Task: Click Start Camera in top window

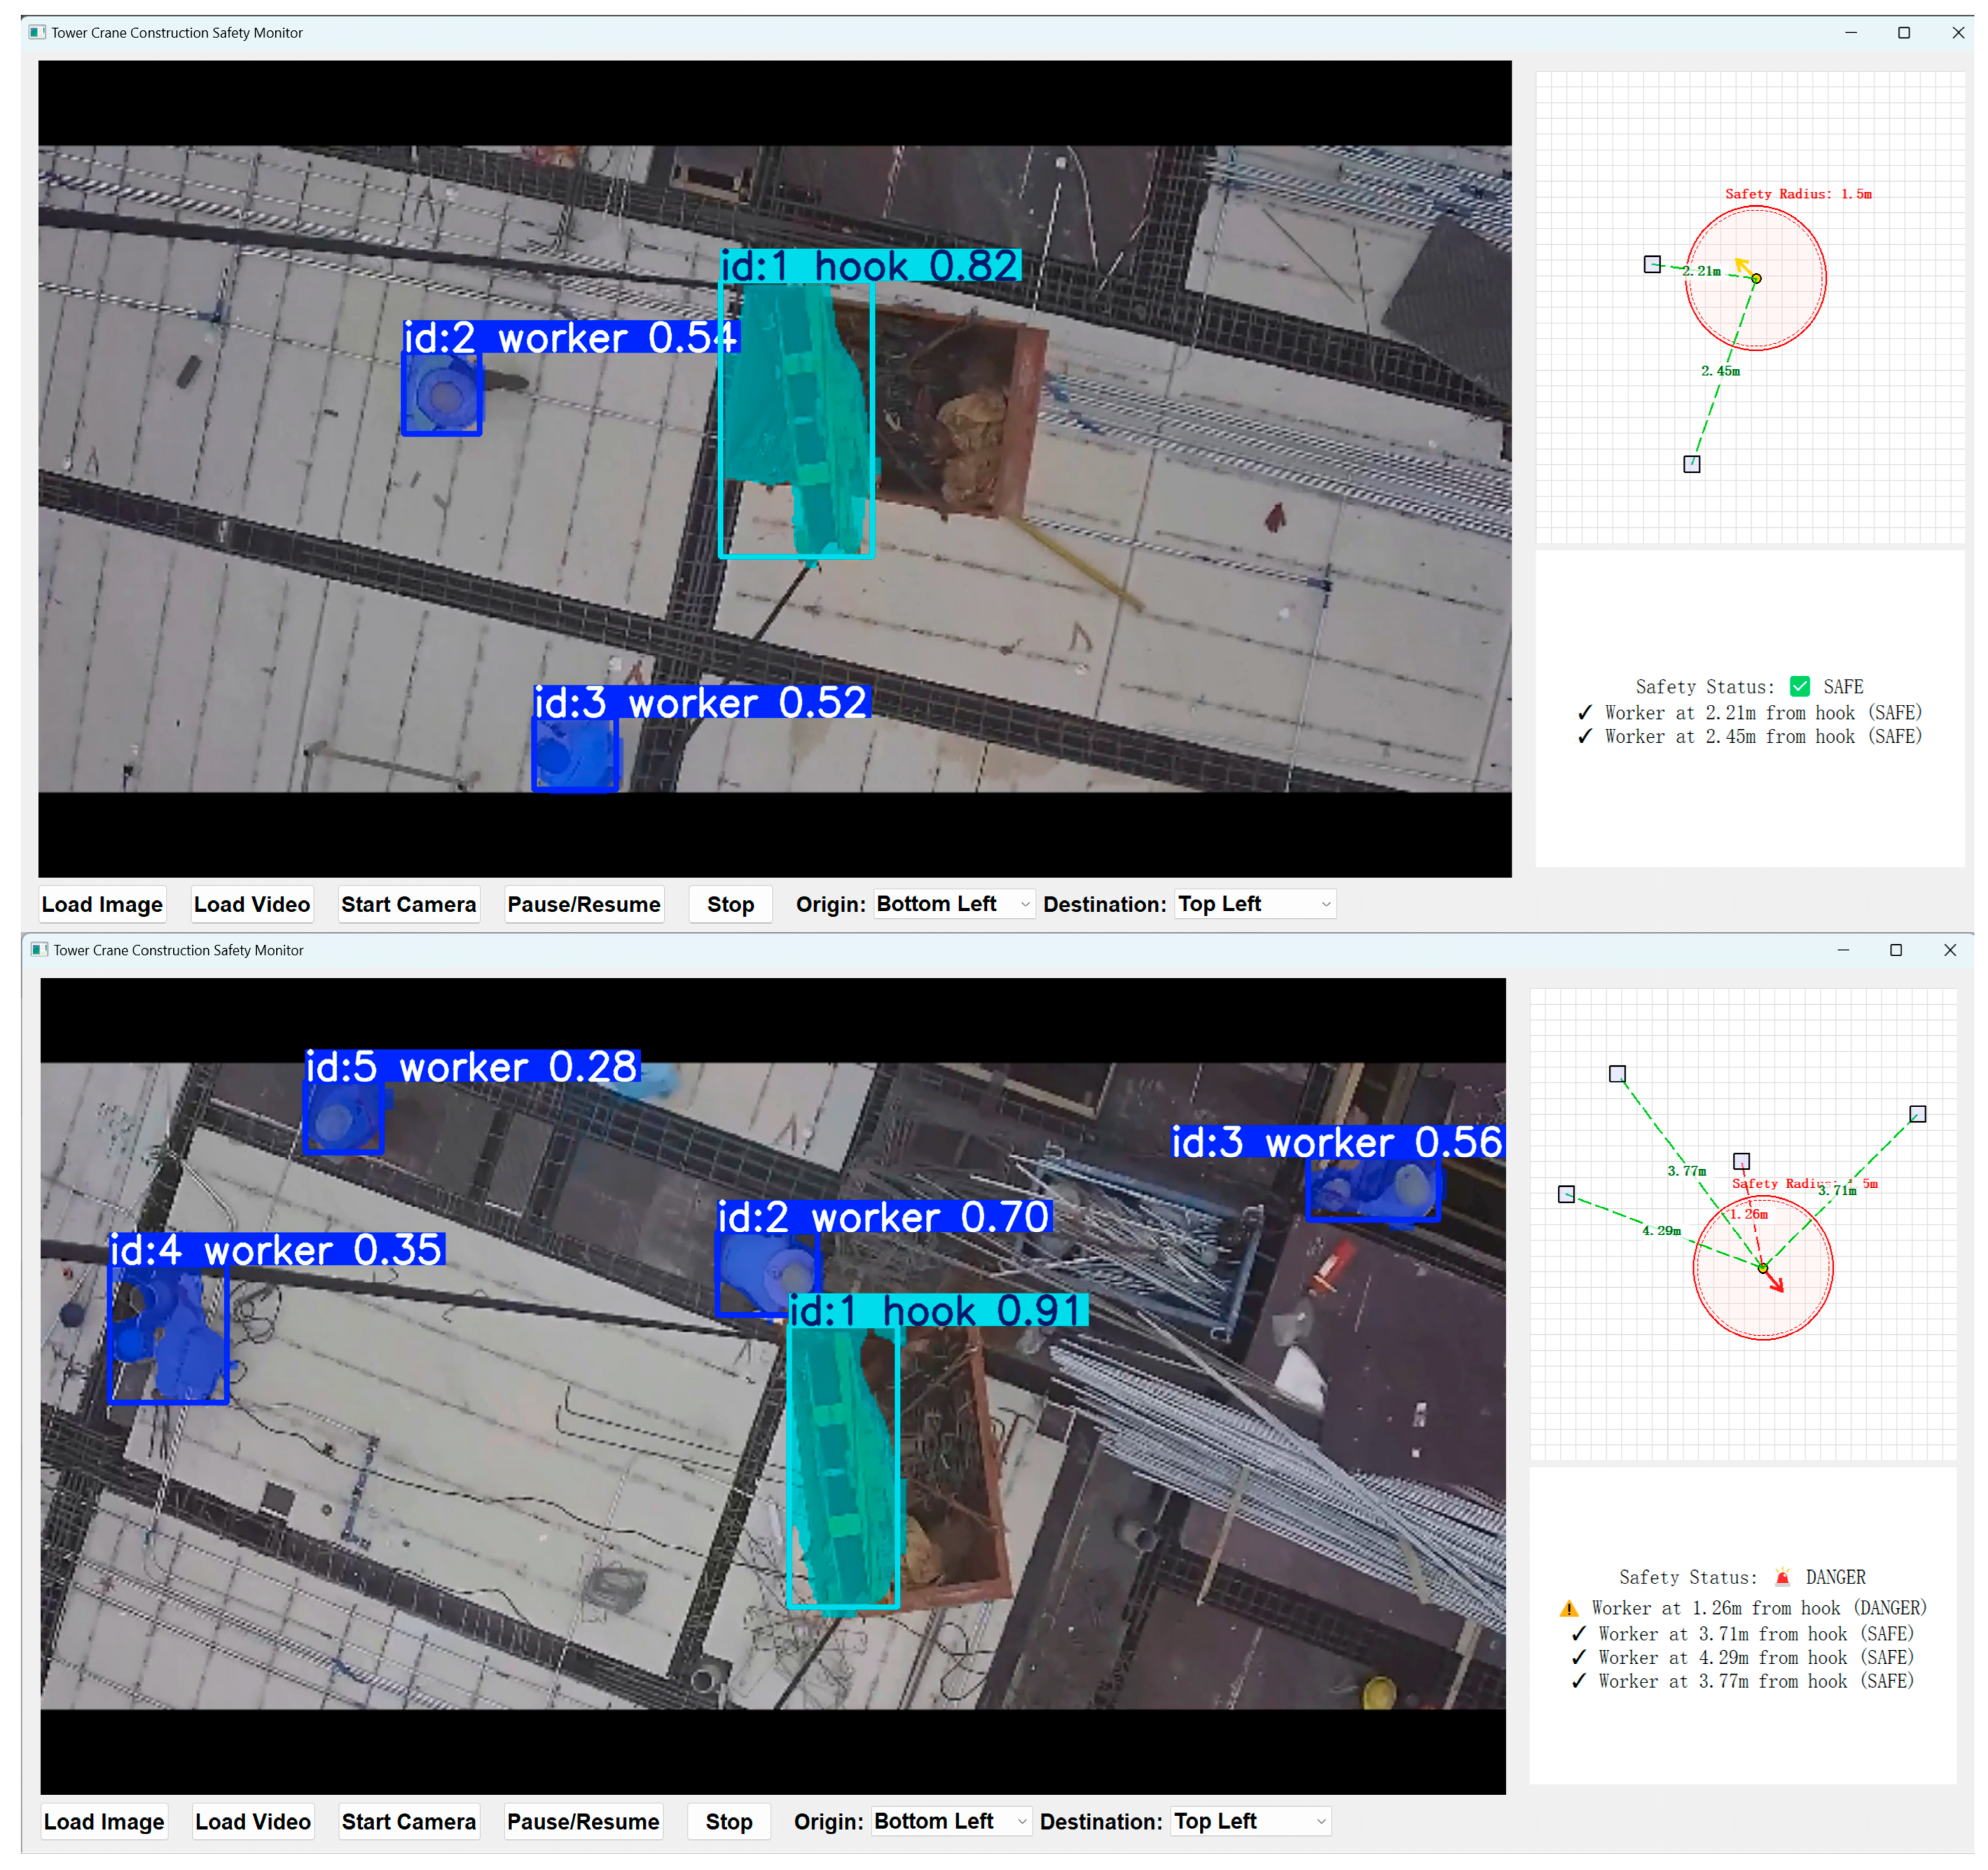Action: [408, 904]
